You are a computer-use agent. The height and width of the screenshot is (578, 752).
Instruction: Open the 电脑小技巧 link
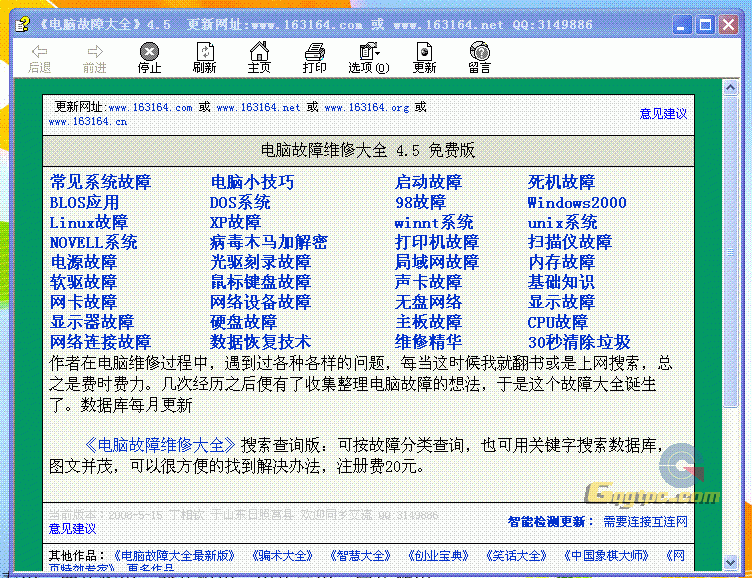(x=252, y=182)
